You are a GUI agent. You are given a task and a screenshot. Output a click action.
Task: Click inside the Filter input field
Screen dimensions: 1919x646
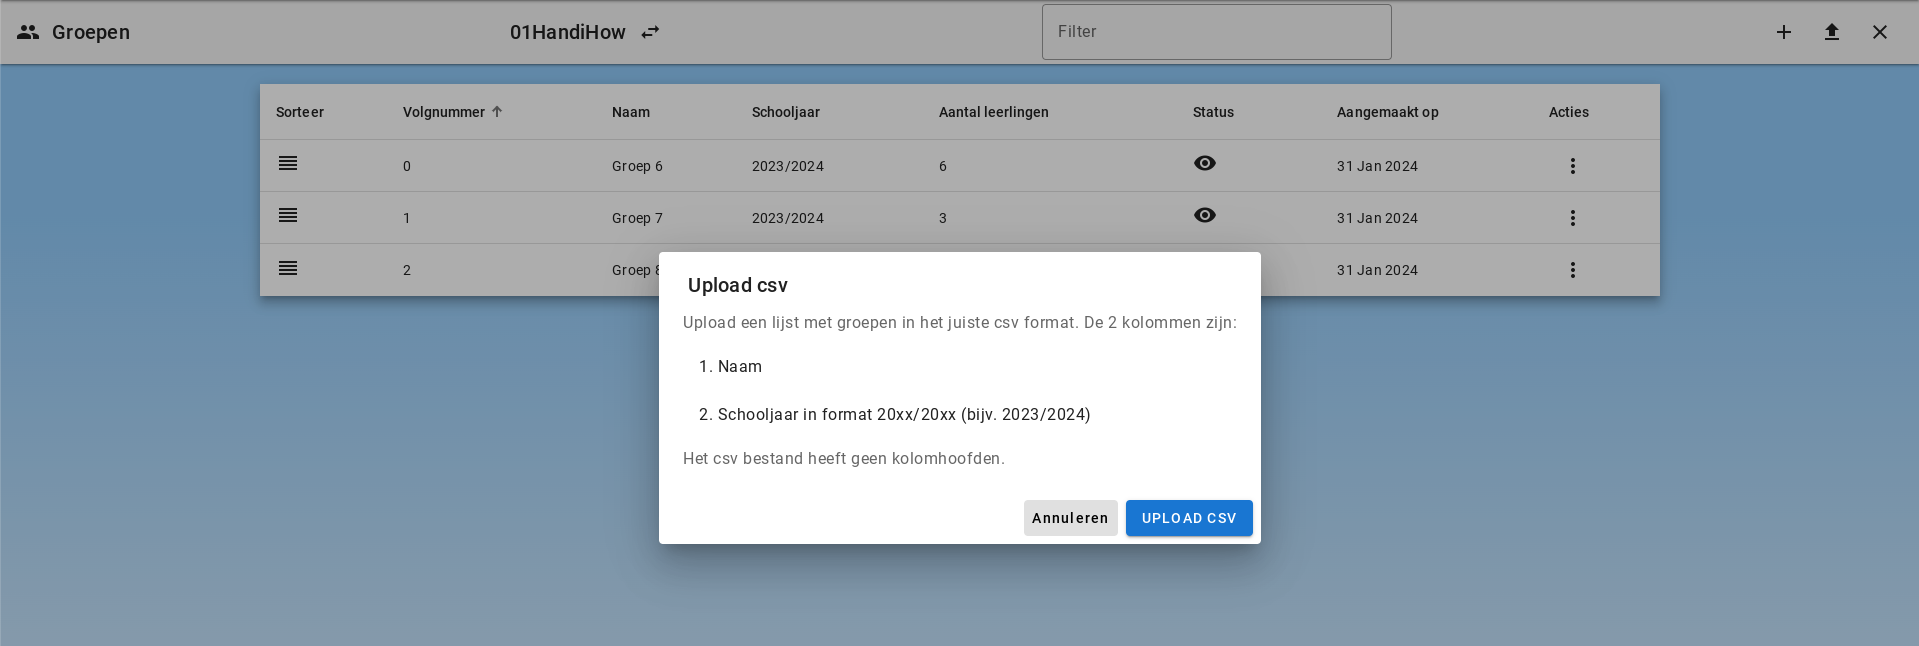click(1216, 32)
